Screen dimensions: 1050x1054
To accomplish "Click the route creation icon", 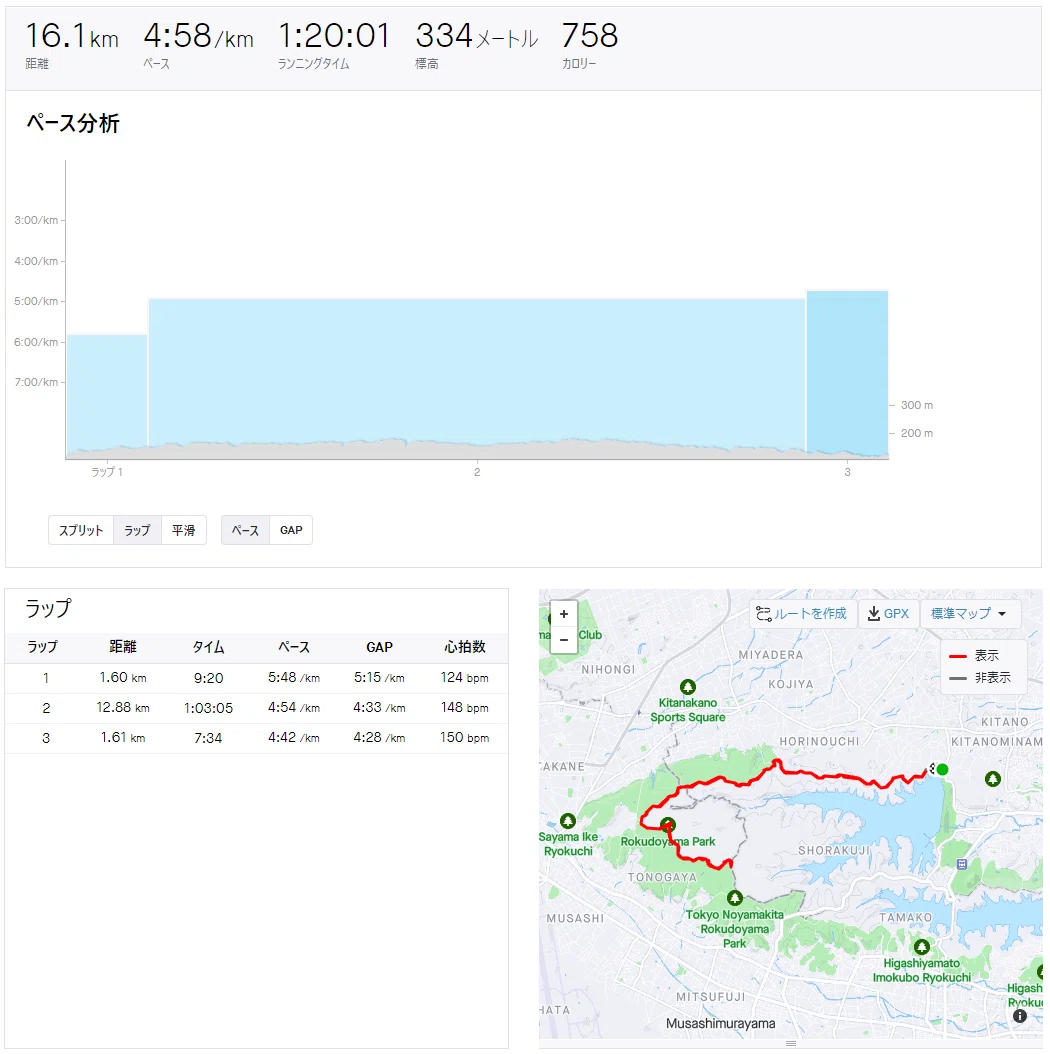I will (x=764, y=614).
